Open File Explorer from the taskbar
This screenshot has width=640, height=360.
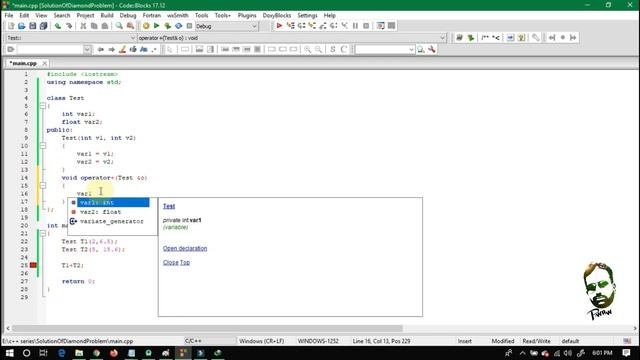[79, 353]
